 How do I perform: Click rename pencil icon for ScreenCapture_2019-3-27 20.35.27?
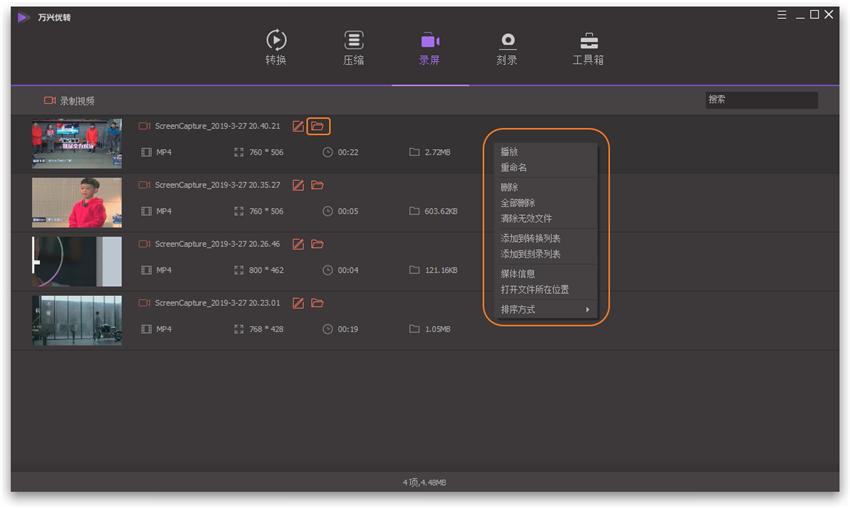pyautogui.click(x=298, y=185)
